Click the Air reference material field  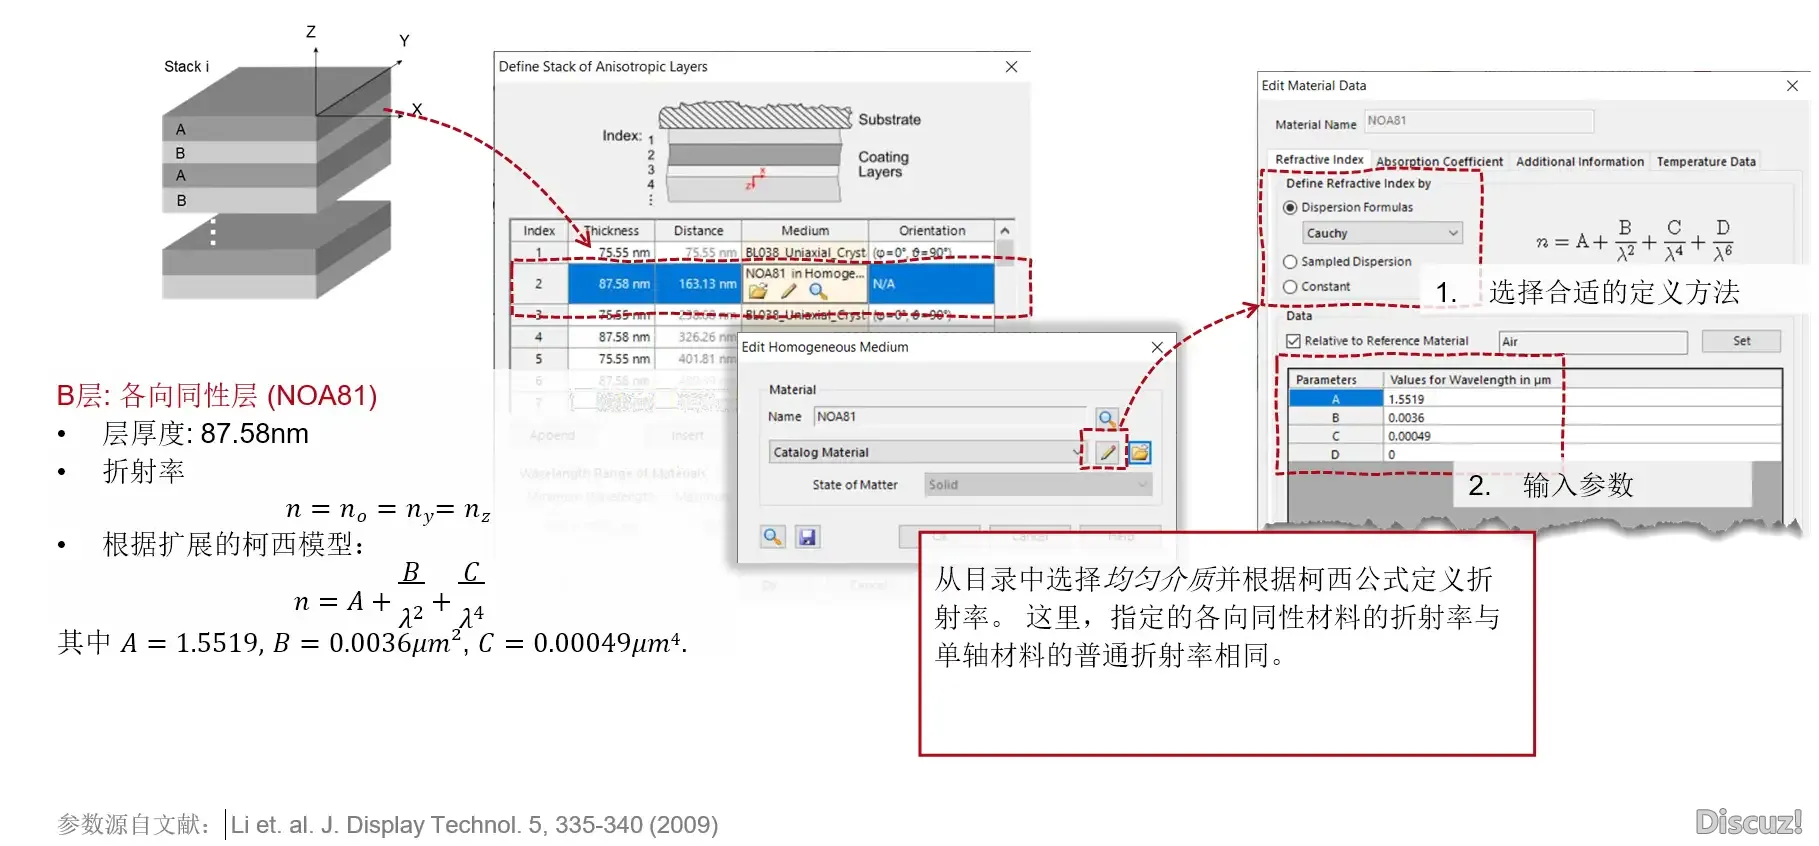pyautogui.click(x=1593, y=342)
